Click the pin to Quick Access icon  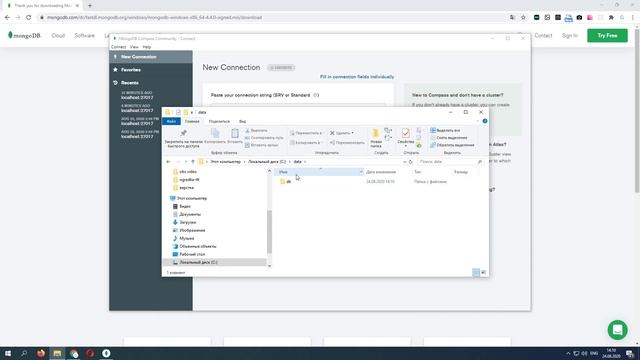pyautogui.click(x=183, y=133)
